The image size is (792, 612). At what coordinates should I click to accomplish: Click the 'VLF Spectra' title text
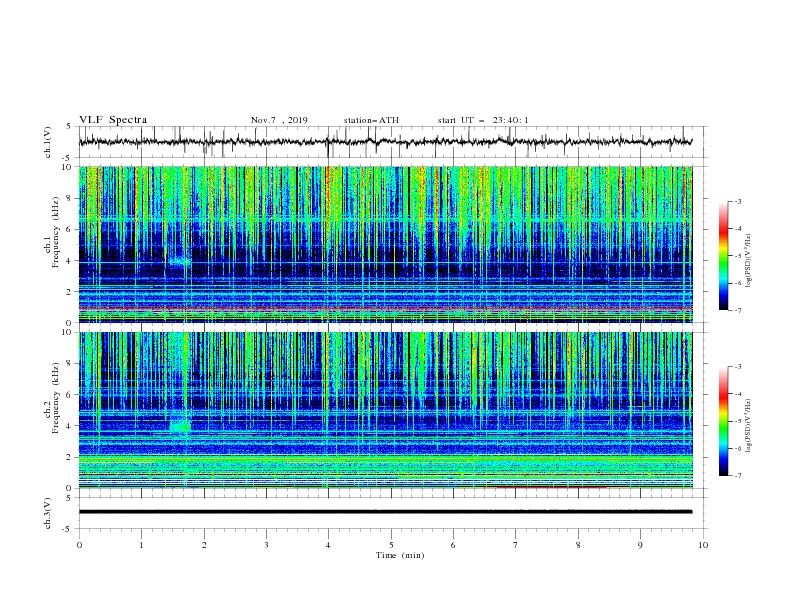click(113, 120)
